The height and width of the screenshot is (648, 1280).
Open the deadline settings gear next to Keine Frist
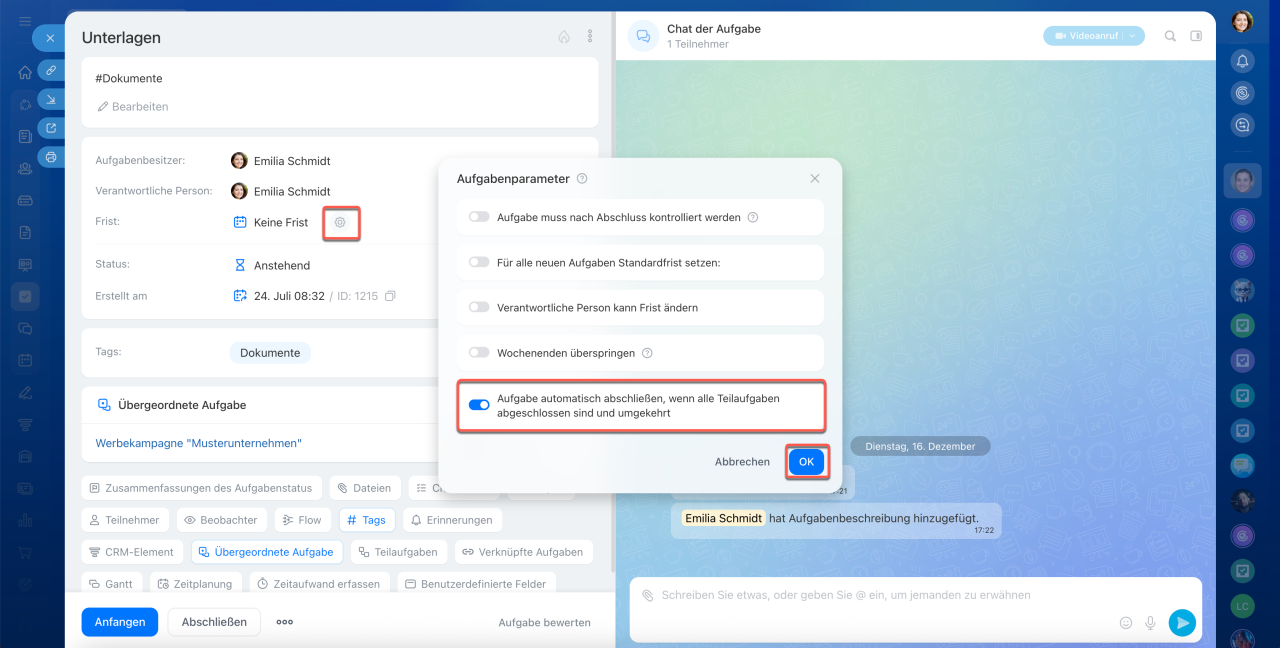coord(340,222)
